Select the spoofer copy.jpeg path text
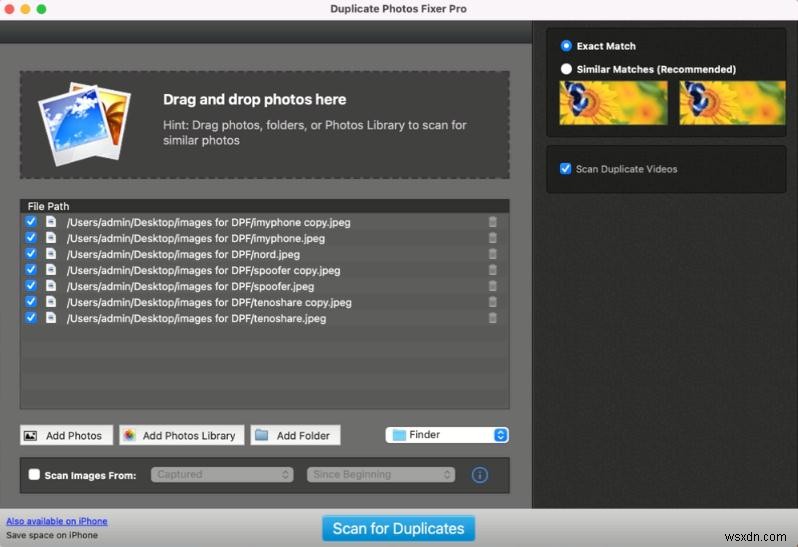The height and width of the screenshot is (547, 798). coord(204,270)
